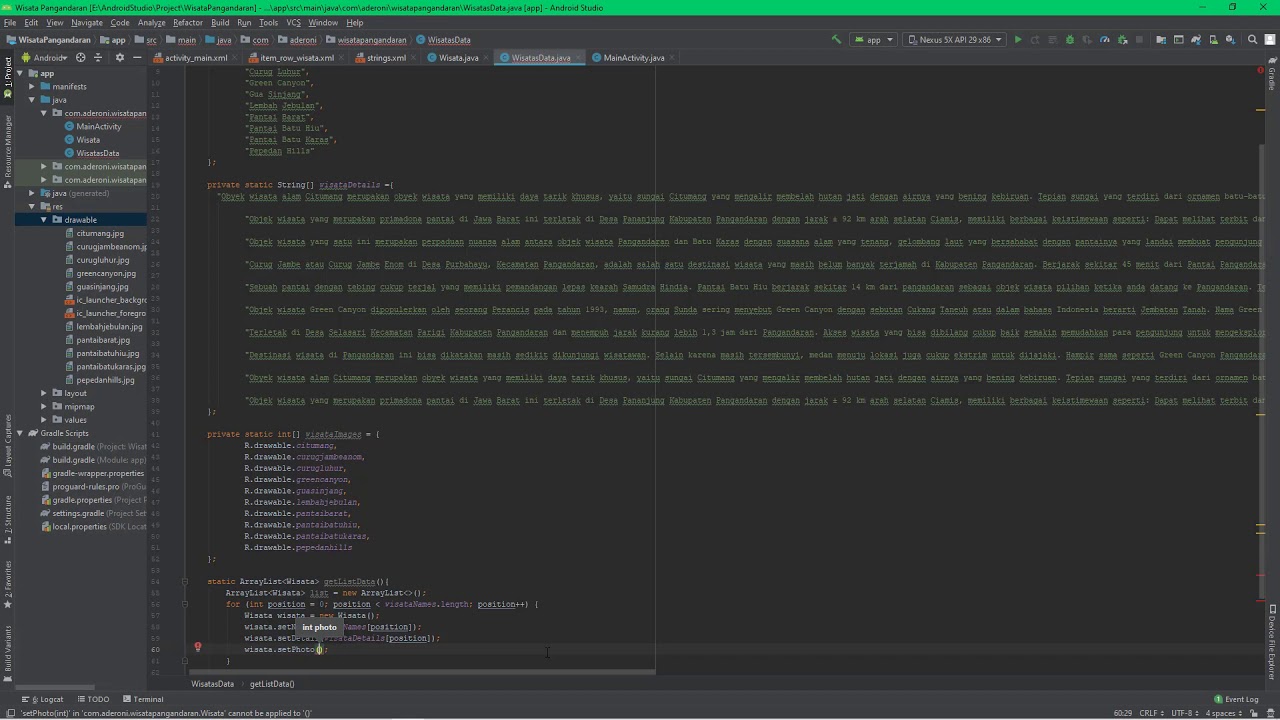Click the project panel settings gear icon

(x=119, y=58)
